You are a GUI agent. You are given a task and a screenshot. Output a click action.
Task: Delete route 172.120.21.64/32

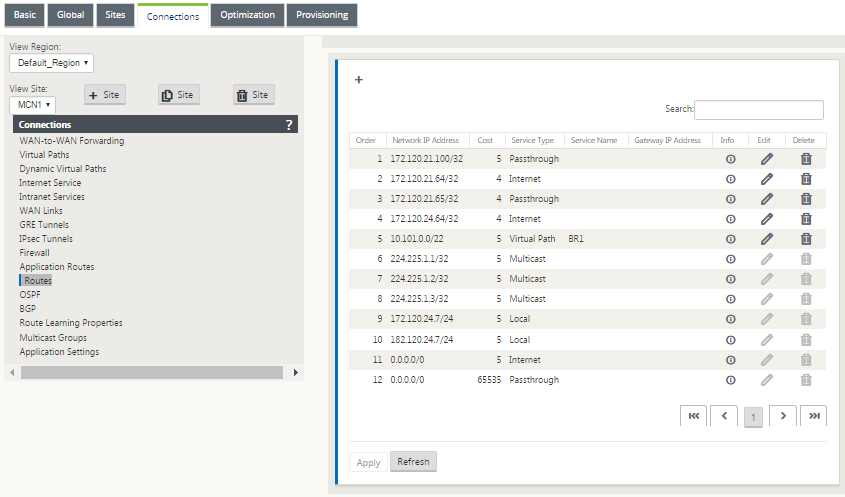(x=806, y=179)
